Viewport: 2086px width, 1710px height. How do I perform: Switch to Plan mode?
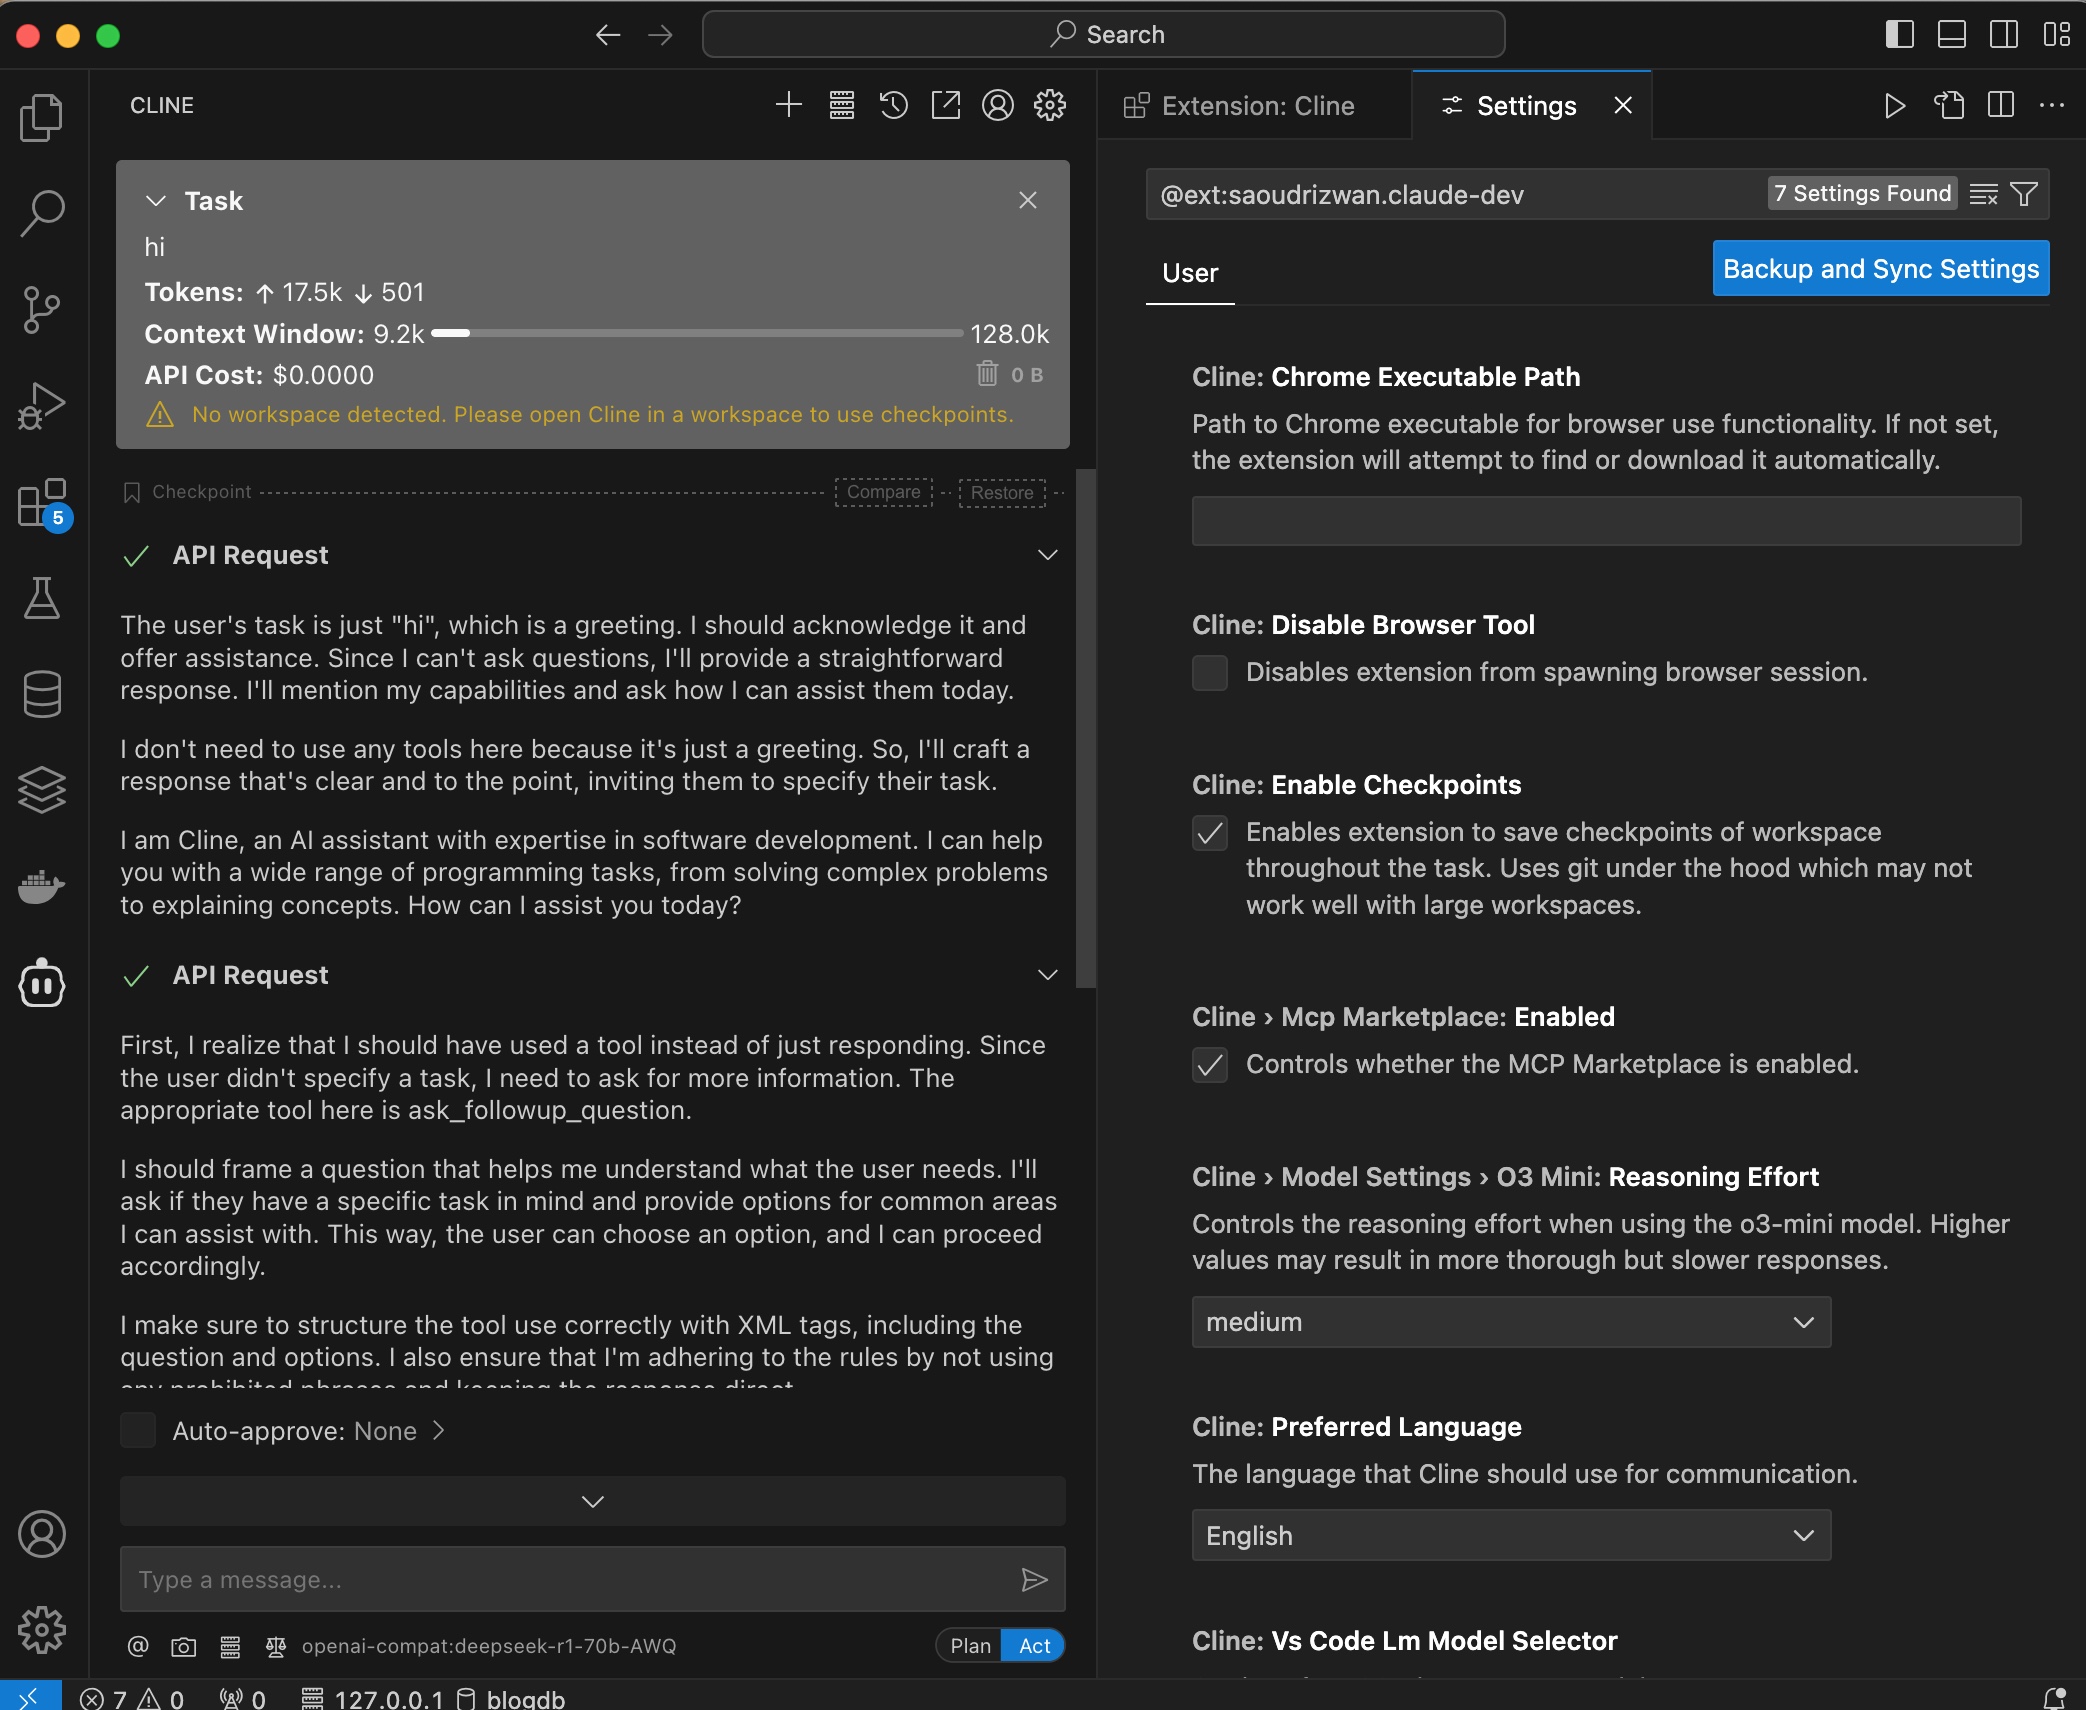click(970, 1646)
